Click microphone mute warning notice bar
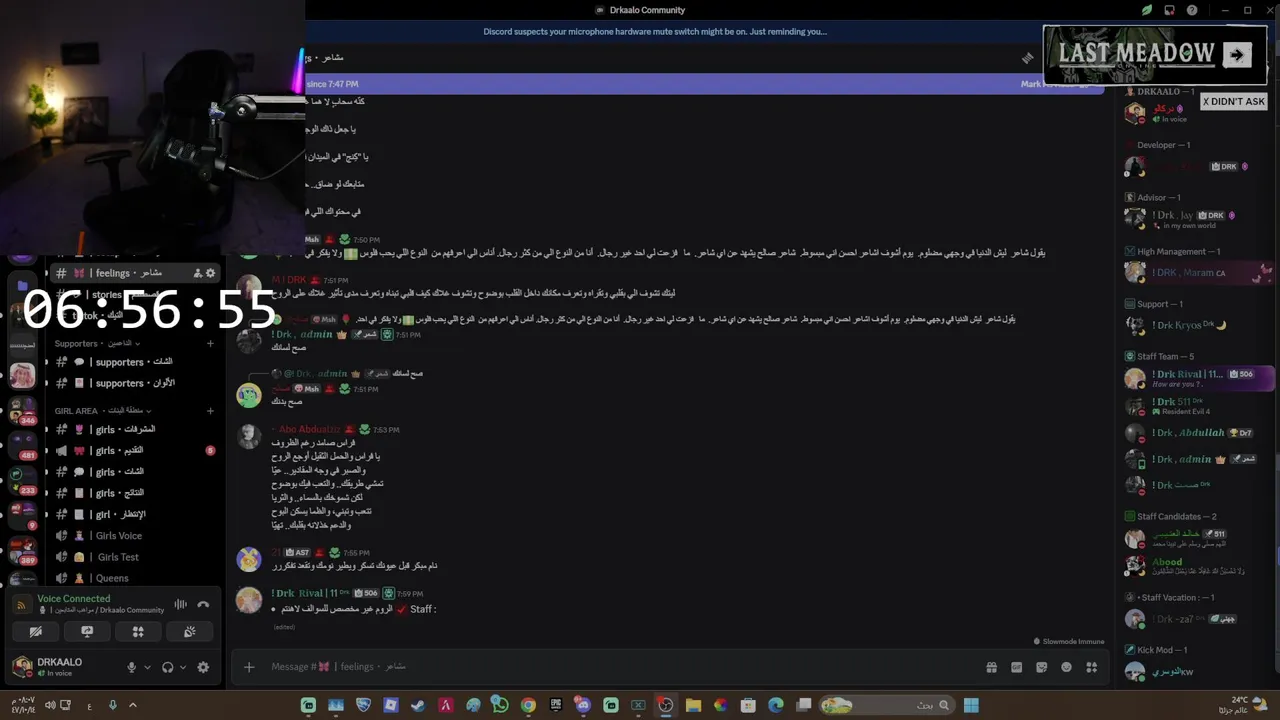Viewport: 1280px width, 720px height. pos(655,31)
